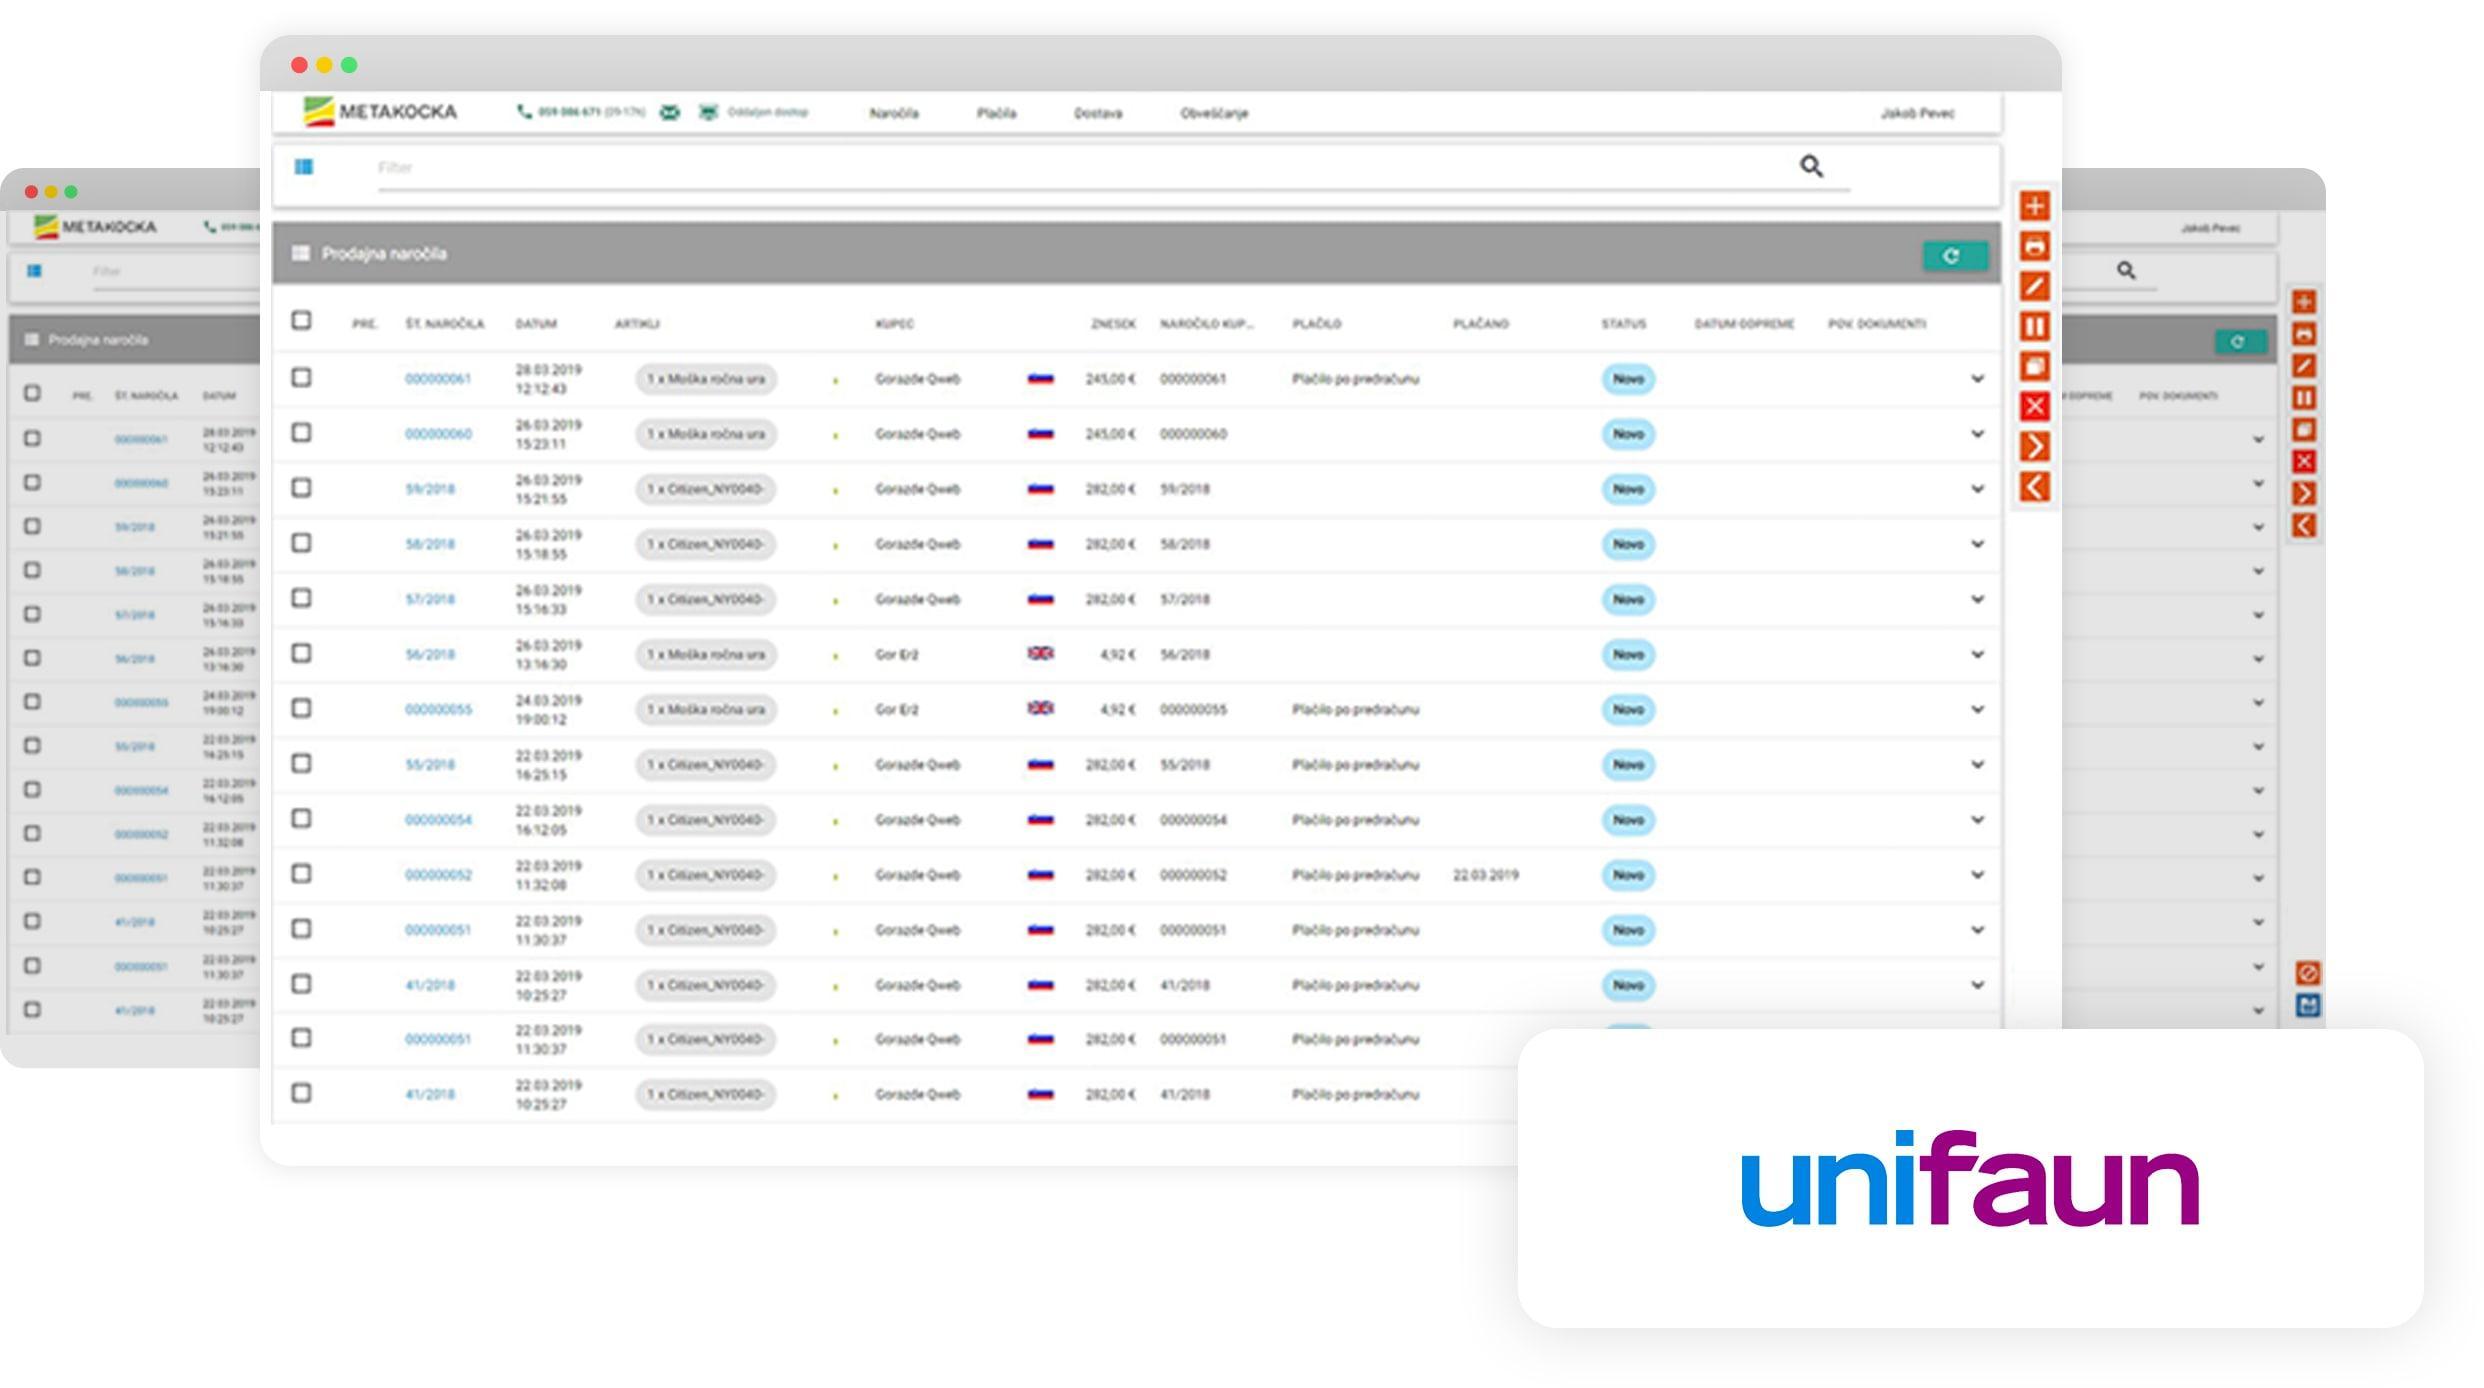
Task: Toggle the select-all checkbox in the table header
Action: 301,320
